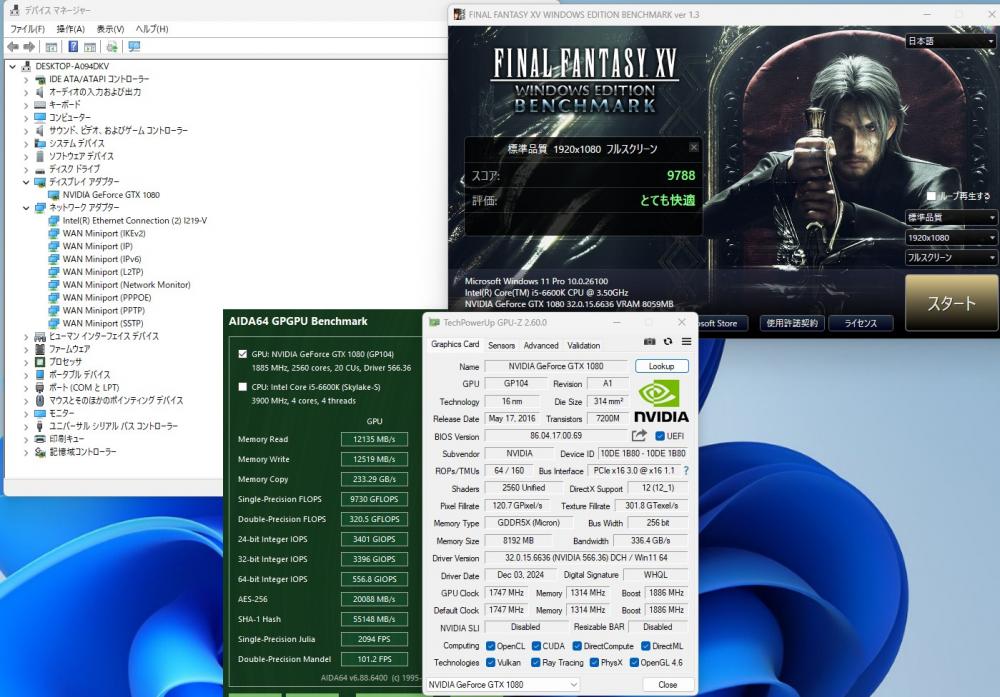
Task: Toggle the console tree pane toolbar icon
Action: pos(52,47)
